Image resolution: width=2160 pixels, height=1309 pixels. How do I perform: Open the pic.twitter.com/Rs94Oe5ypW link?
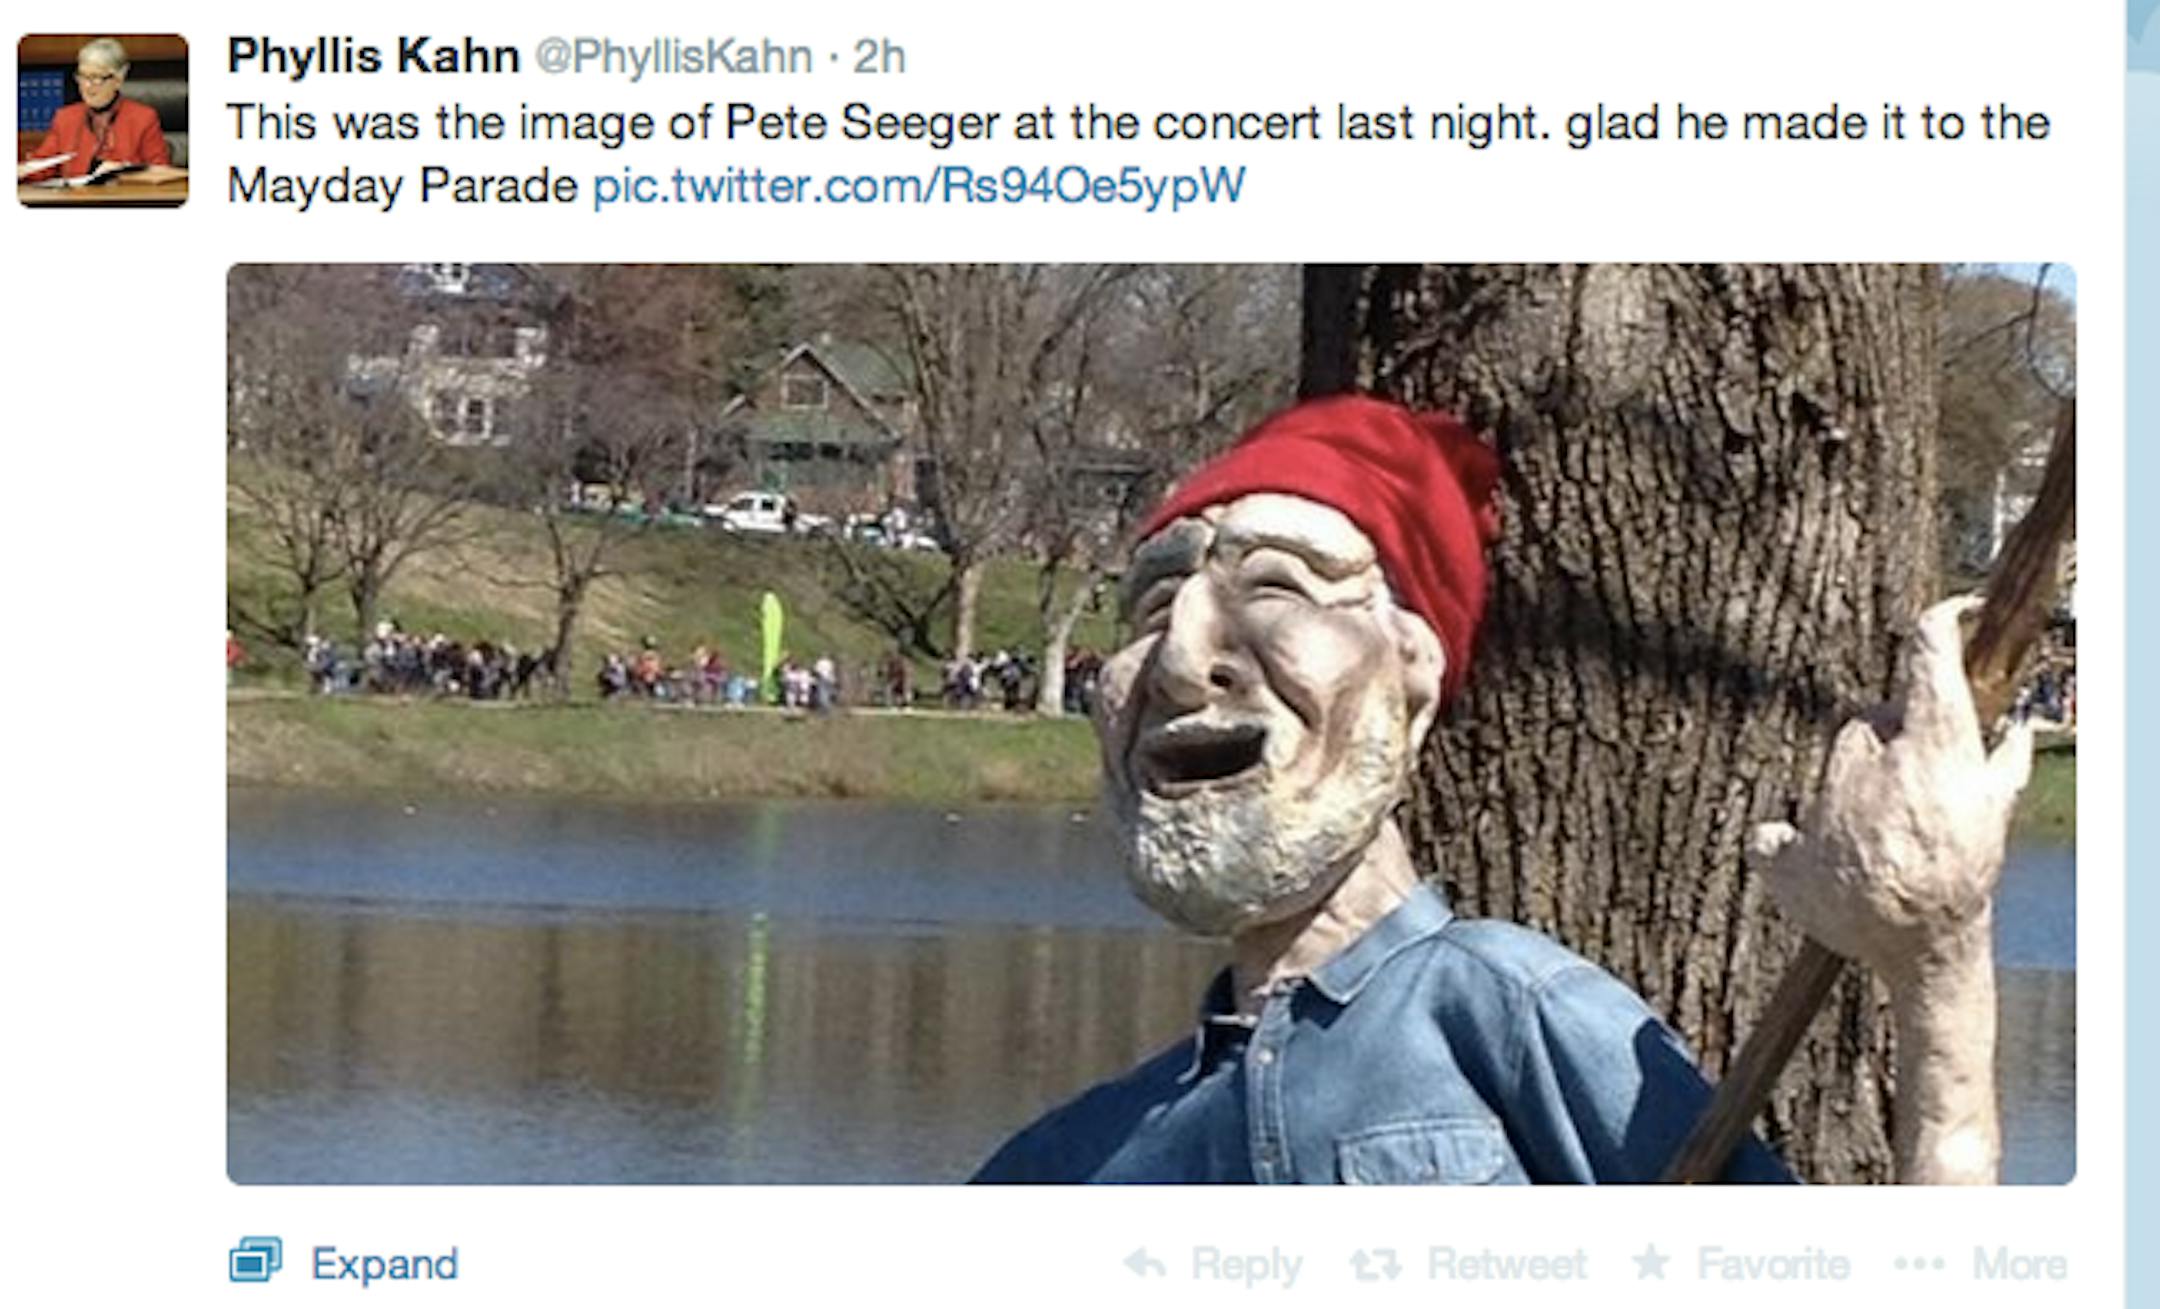pos(918,186)
